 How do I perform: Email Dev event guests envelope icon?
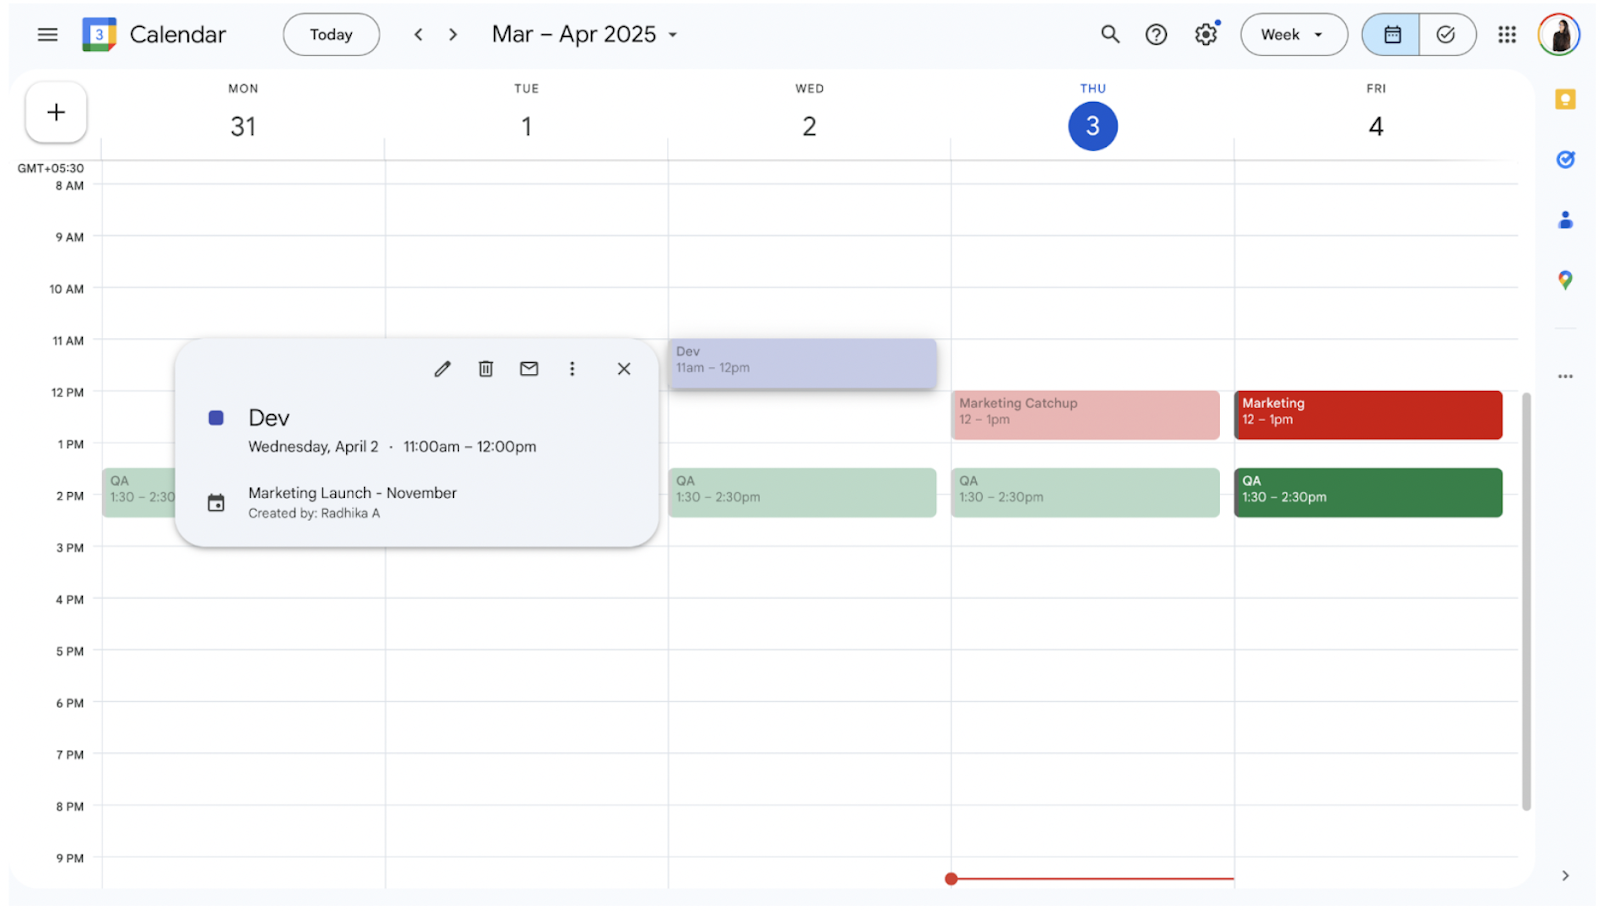(529, 369)
